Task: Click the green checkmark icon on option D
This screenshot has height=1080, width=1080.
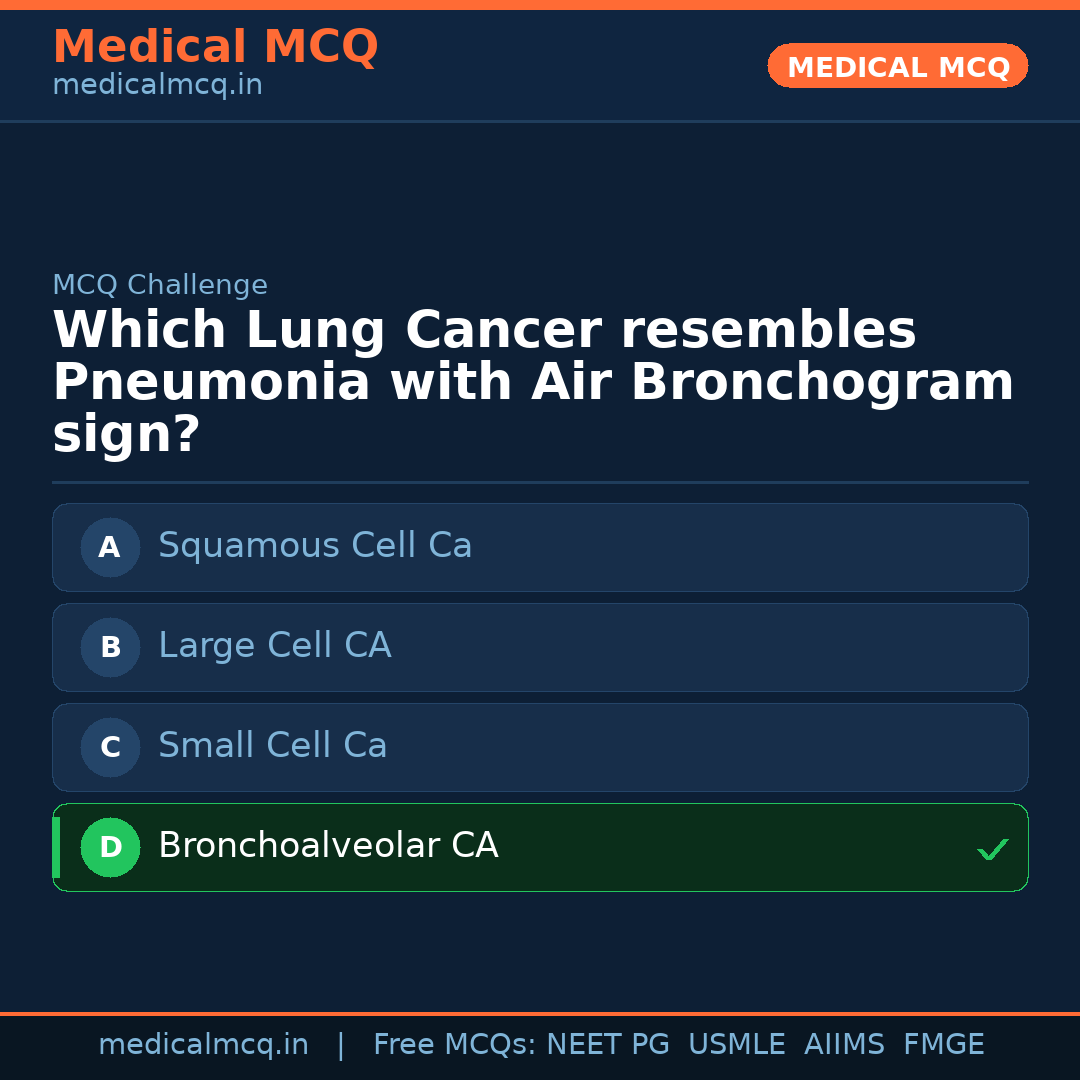Action: pos(992,850)
